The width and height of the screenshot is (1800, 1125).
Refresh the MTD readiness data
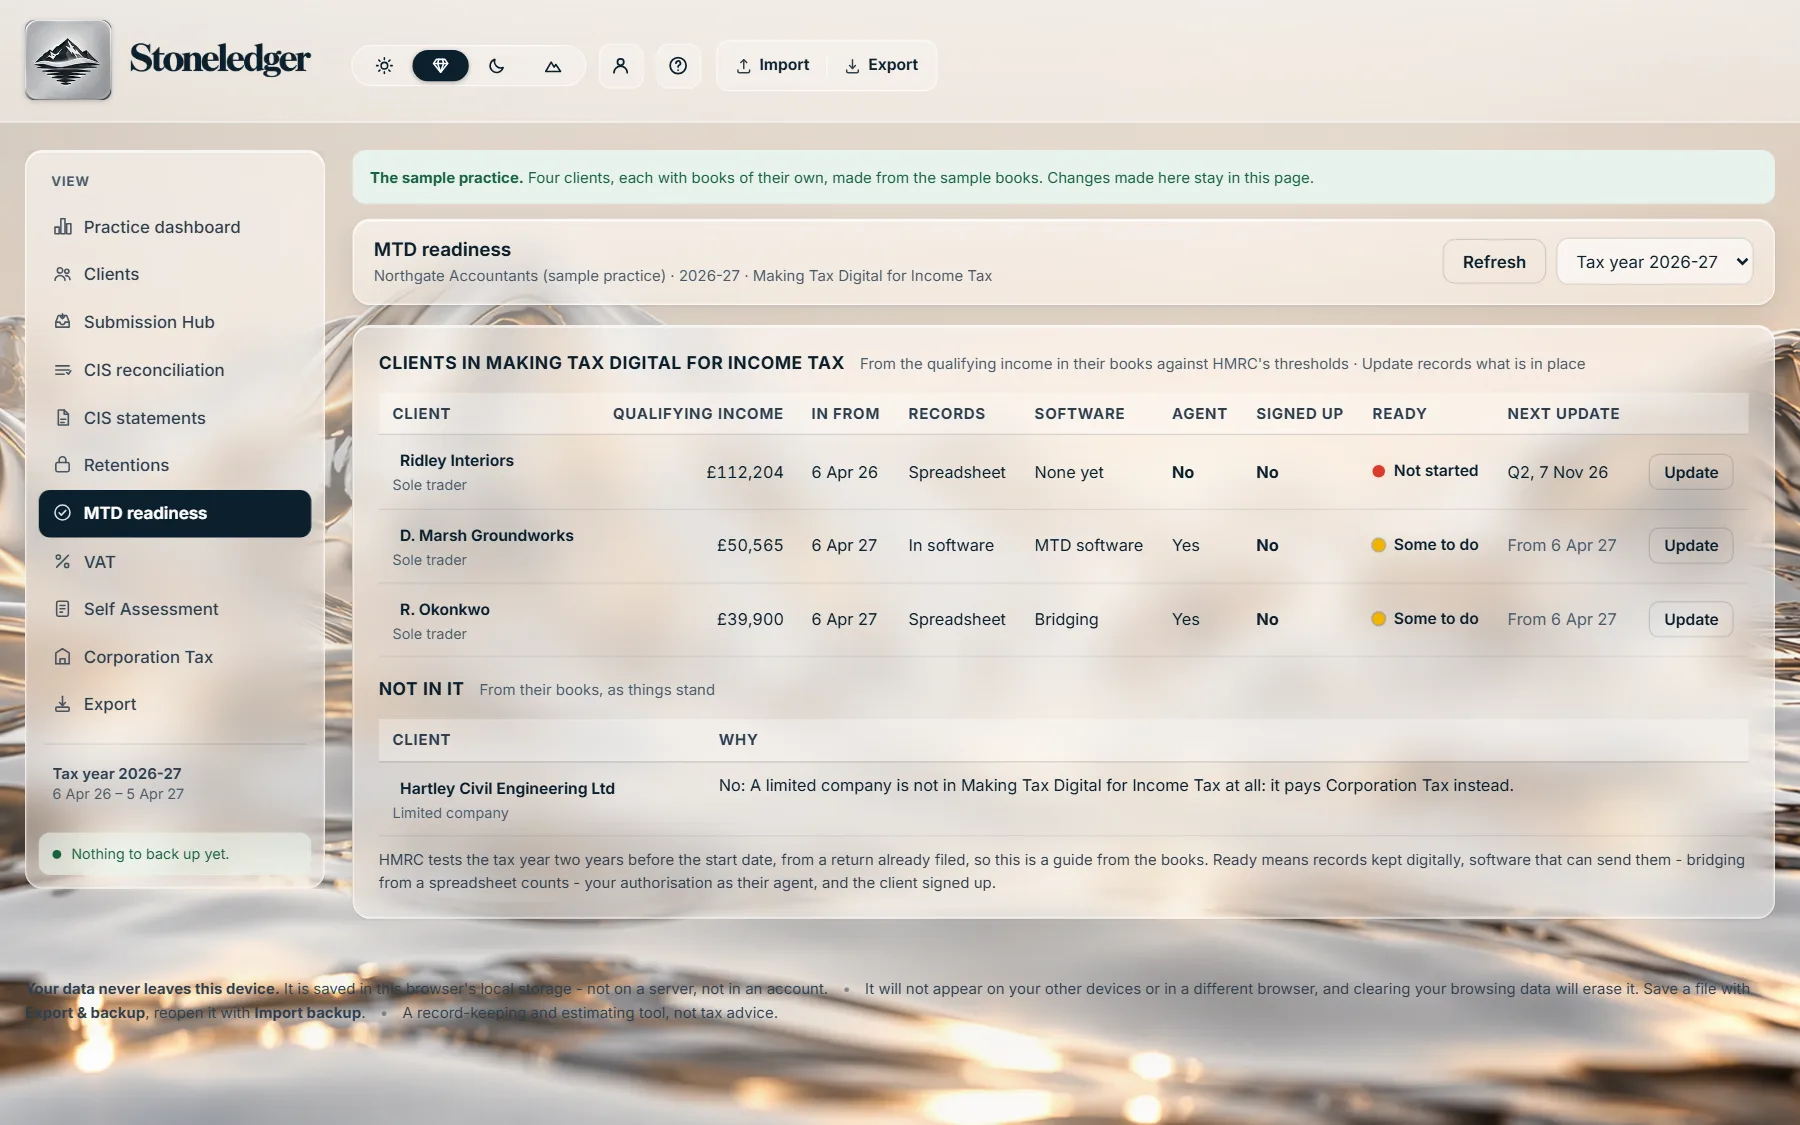(1494, 262)
